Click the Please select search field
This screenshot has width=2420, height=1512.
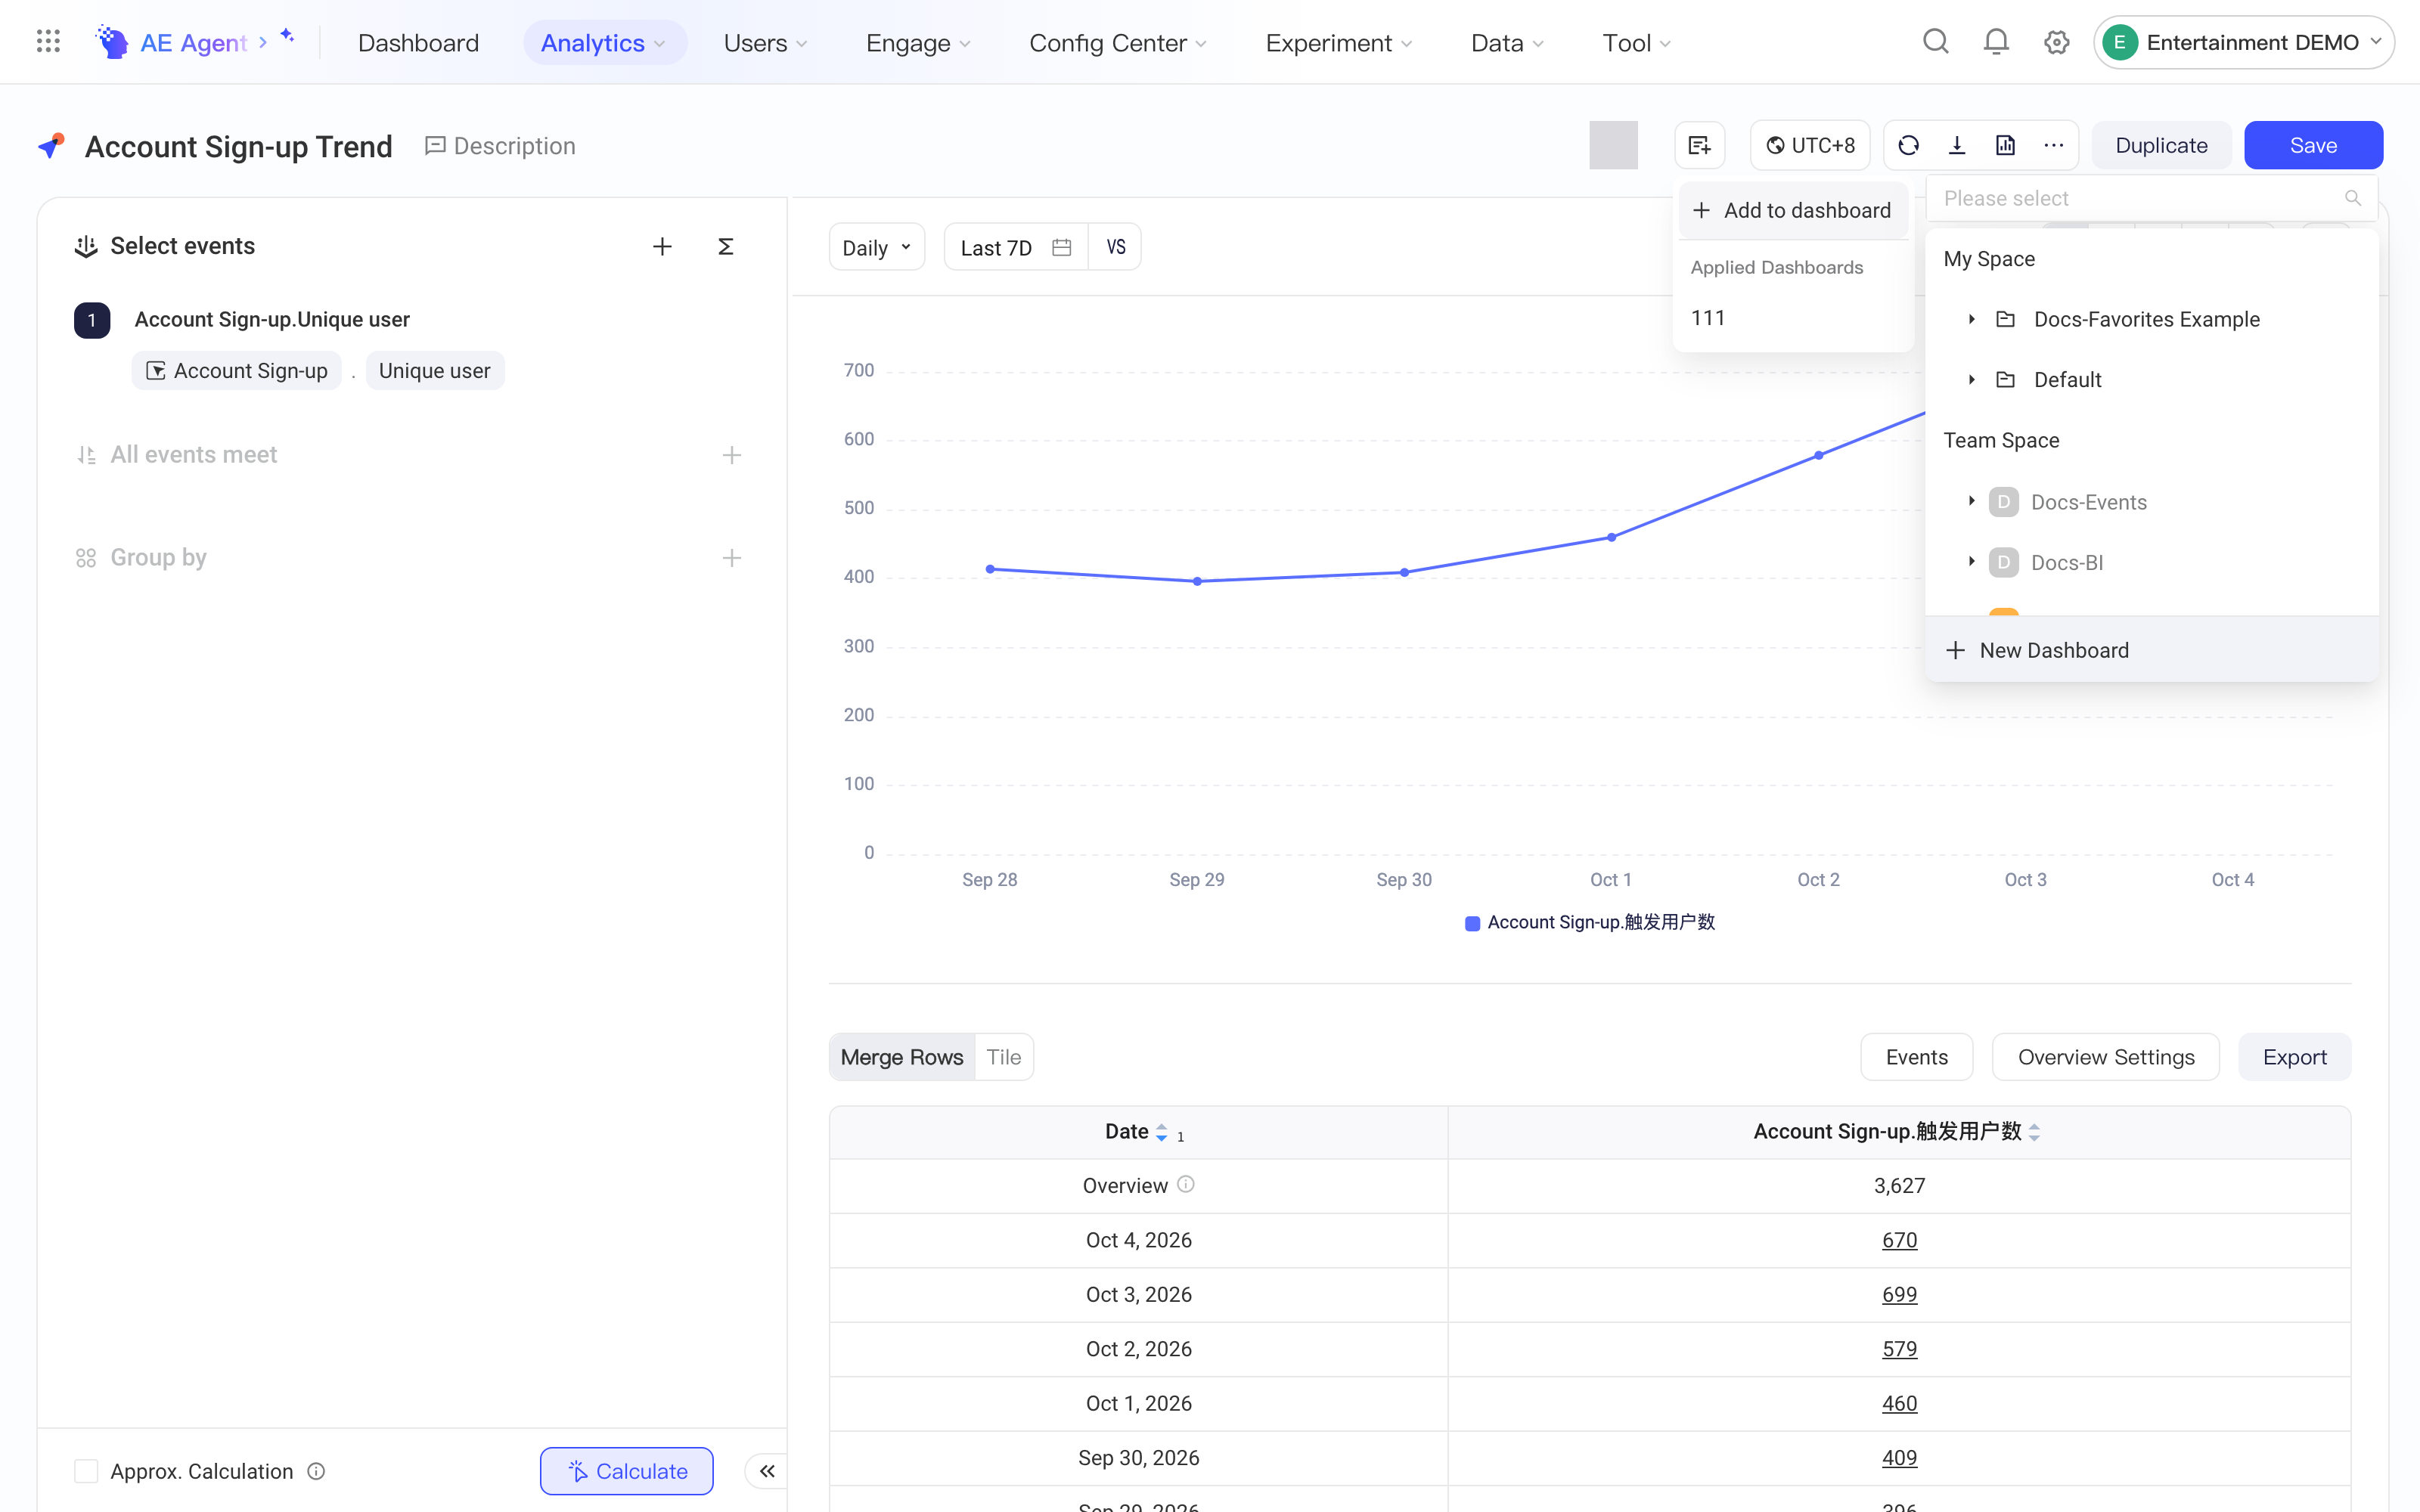pos(2151,198)
